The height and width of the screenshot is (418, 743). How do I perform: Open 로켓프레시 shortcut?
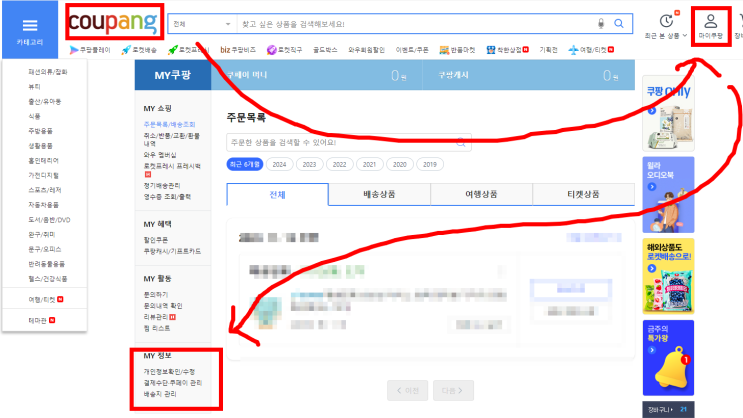188,50
